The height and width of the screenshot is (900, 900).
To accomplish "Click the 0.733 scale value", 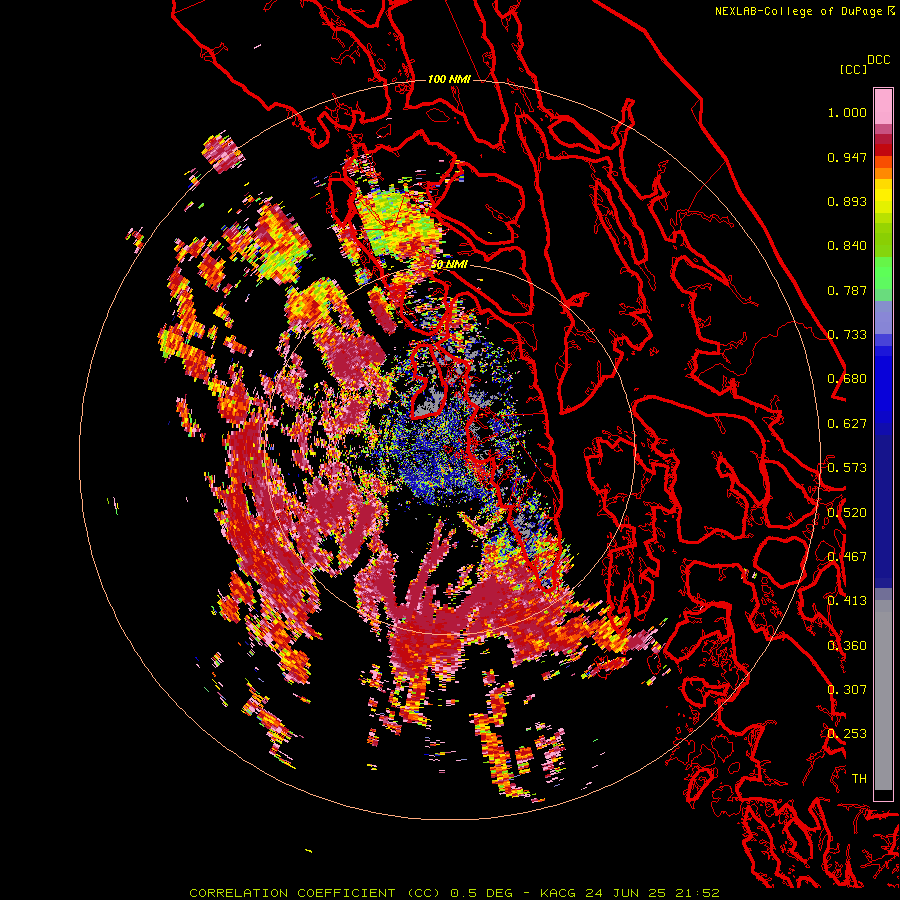I will pos(847,335).
